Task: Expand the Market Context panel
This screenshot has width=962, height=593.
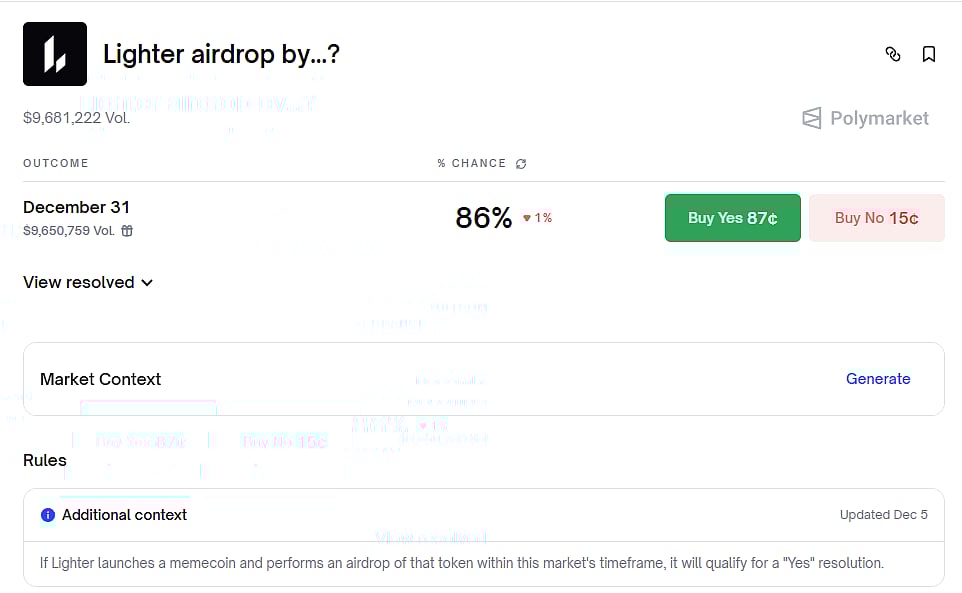Action: coord(100,379)
